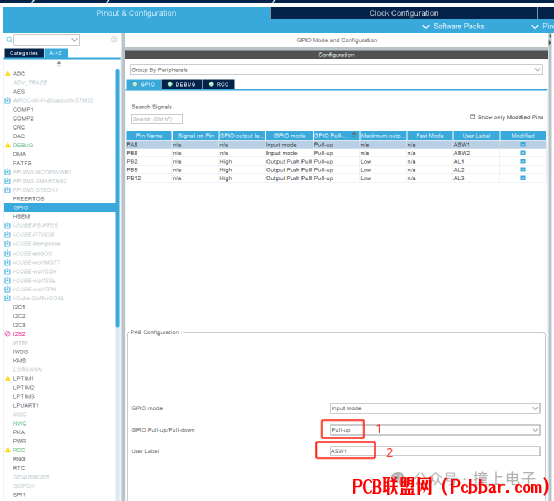Open the Software Packs menu

point(454,26)
